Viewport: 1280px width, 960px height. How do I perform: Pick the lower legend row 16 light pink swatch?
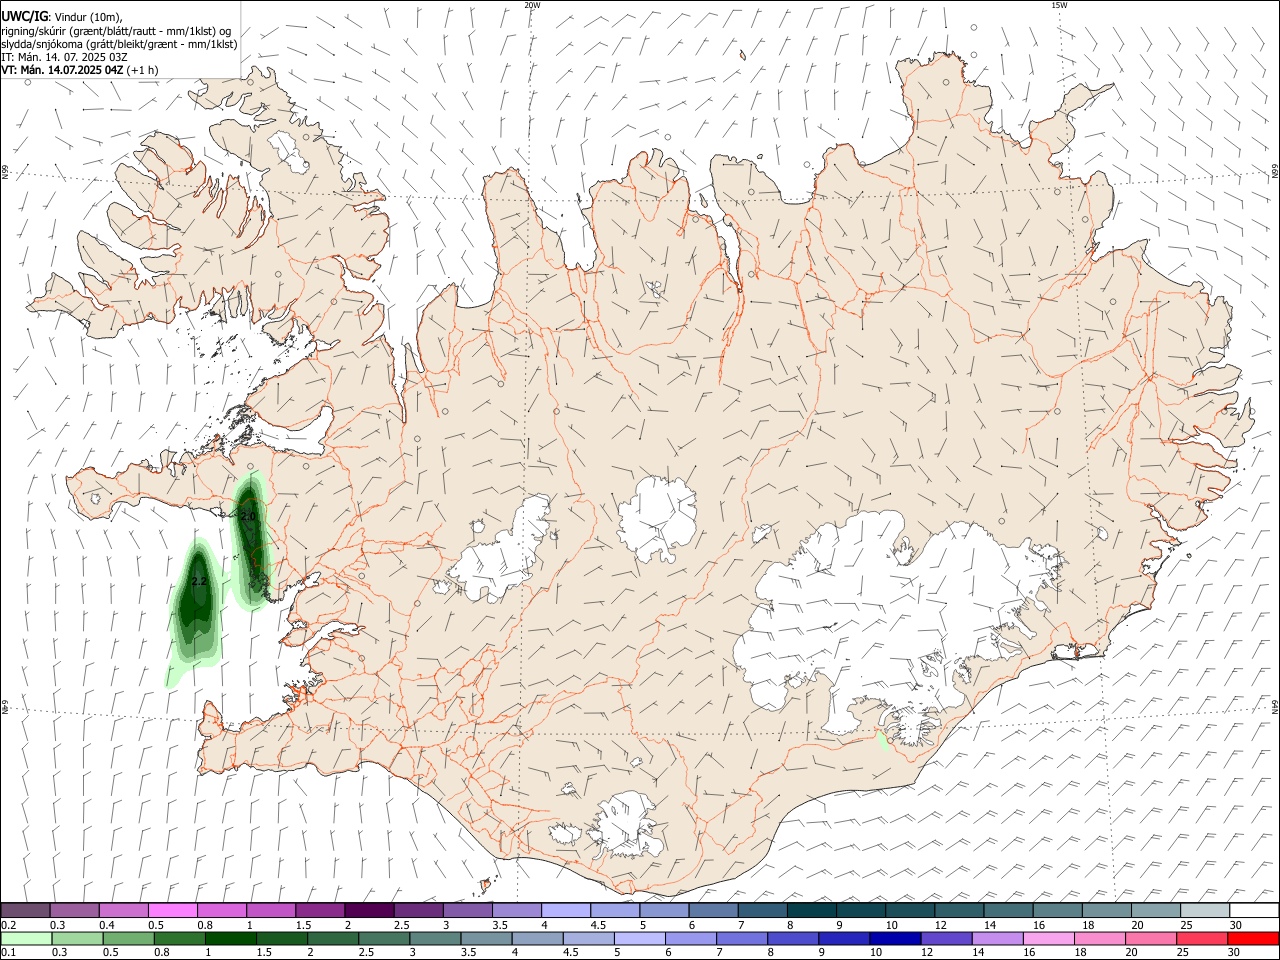tap(1047, 938)
